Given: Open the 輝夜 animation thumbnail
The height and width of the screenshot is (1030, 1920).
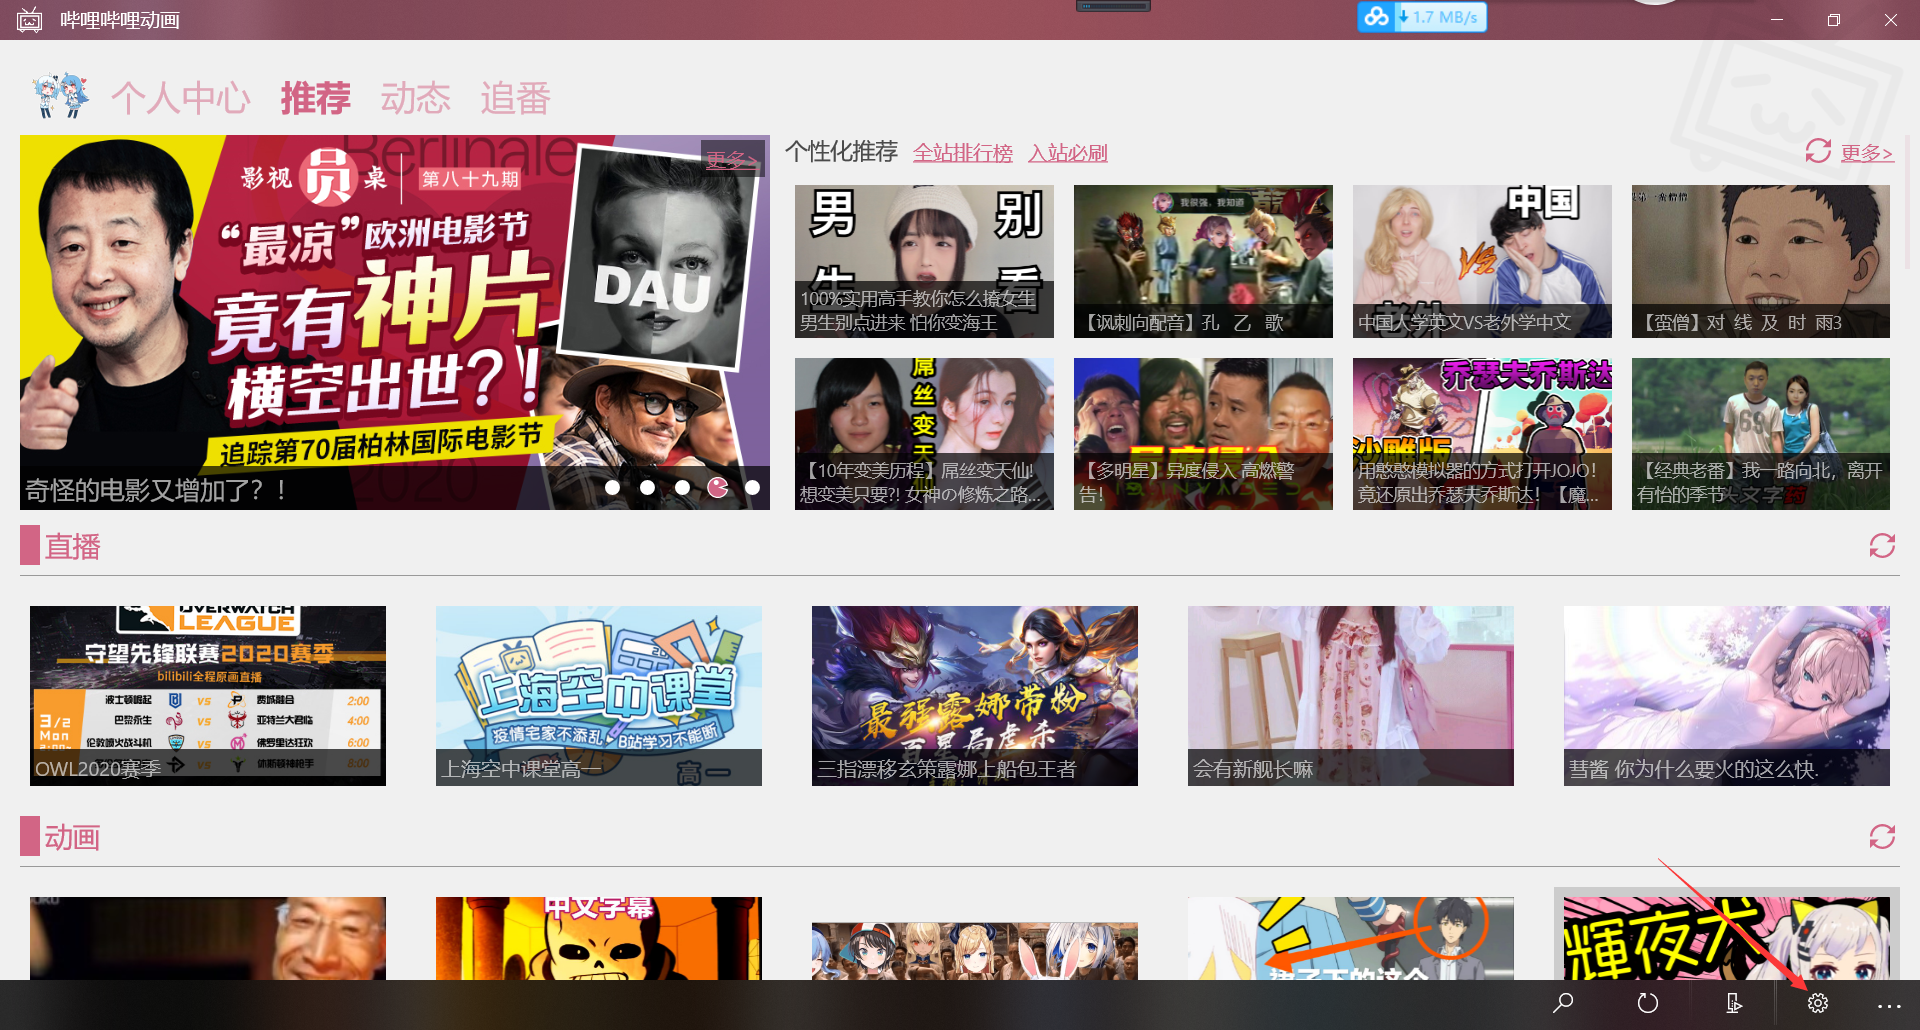Looking at the screenshot, I should (1727, 938).
